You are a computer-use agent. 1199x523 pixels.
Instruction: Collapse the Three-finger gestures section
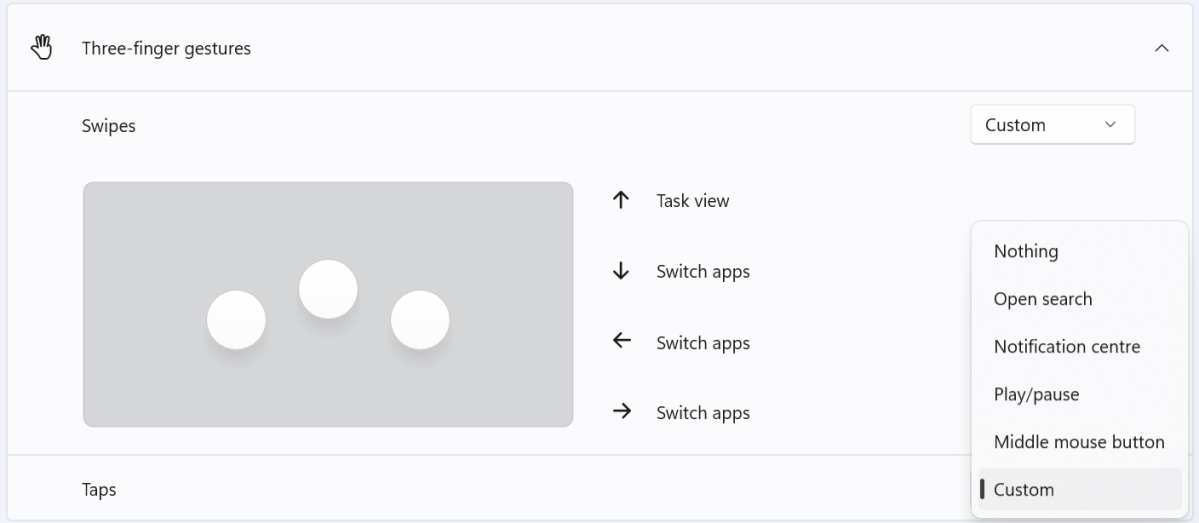click(1161, 48)
